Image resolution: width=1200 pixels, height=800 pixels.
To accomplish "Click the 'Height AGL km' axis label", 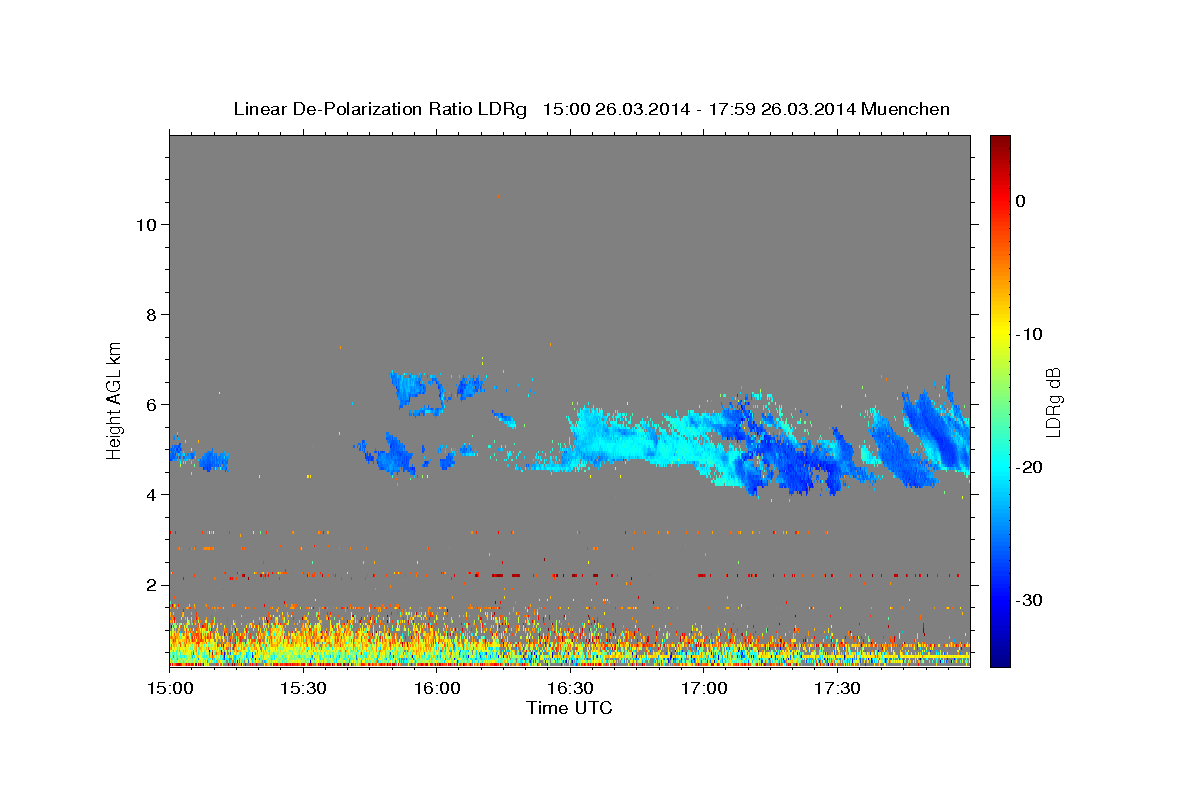I will 115,399.
